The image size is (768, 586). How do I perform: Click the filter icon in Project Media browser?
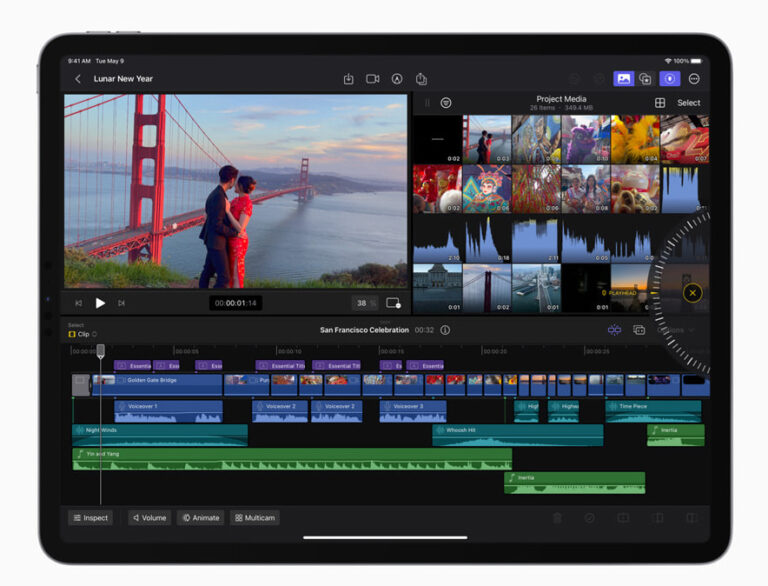coord(446,103)
